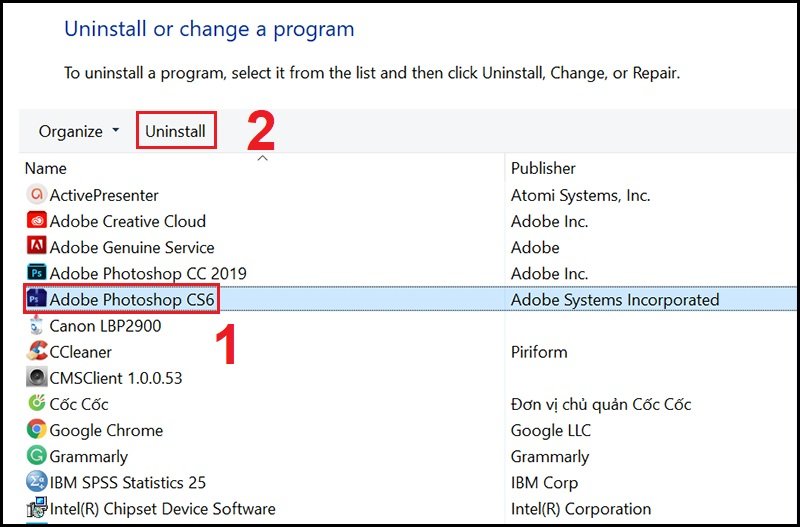Sort programs by Publisher column header
The image size is (800, 527).
(543, 168)
